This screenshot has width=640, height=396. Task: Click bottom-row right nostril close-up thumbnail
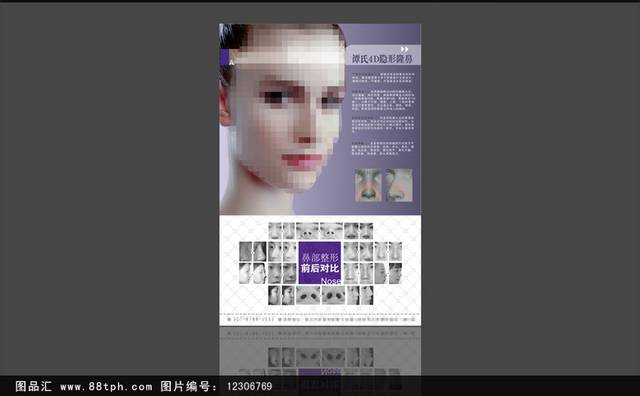coord(333,295)
